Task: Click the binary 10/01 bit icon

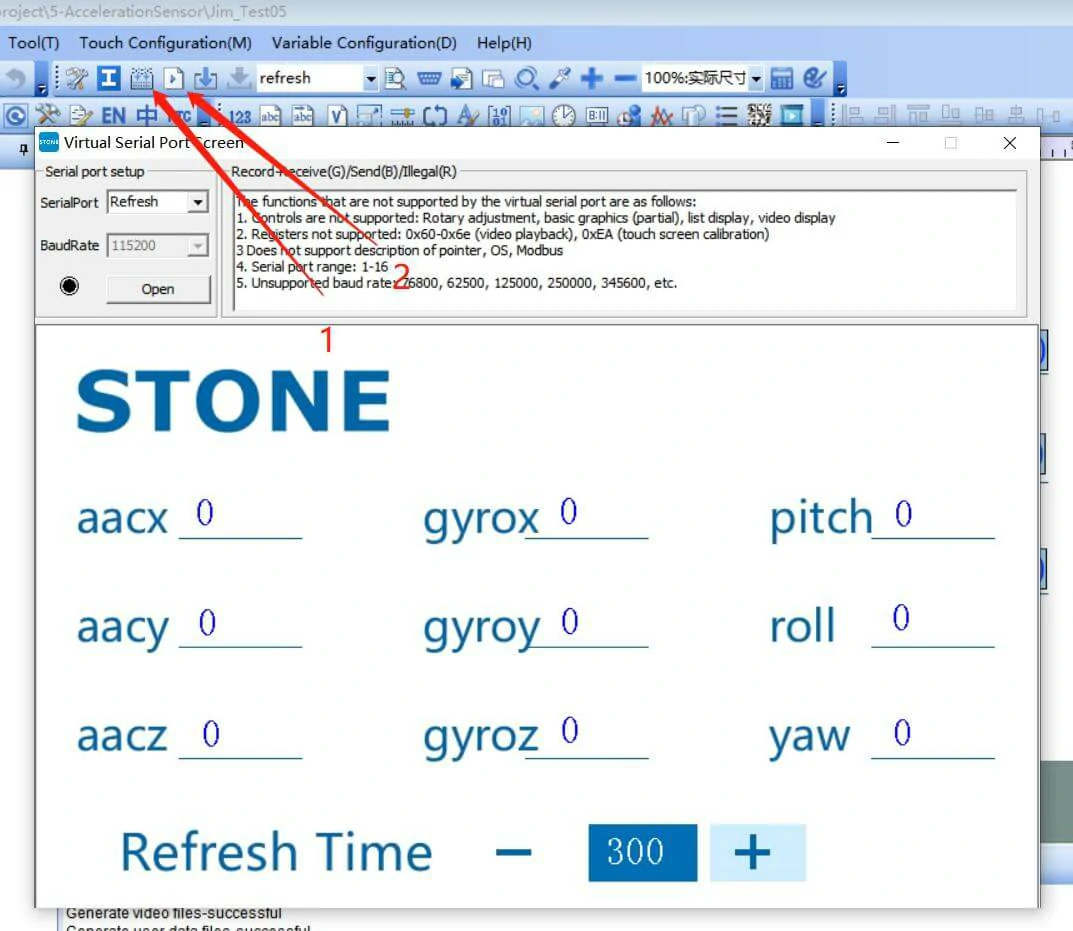Action: (x=500, y=116)
